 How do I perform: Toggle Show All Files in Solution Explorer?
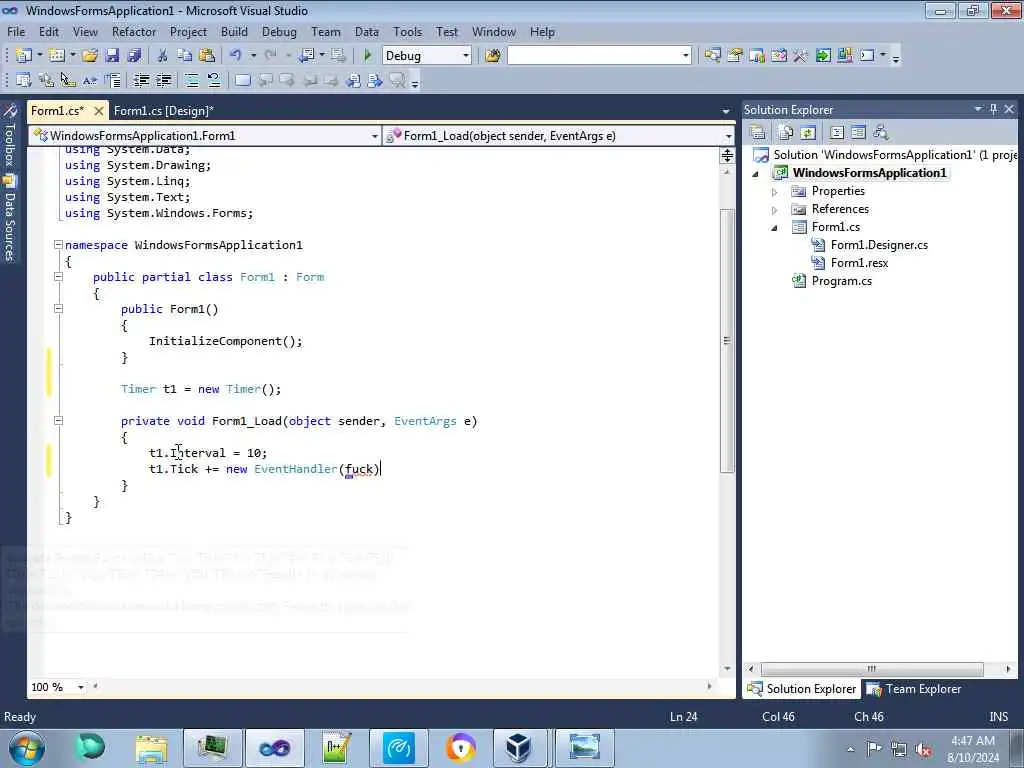[786, 133]
